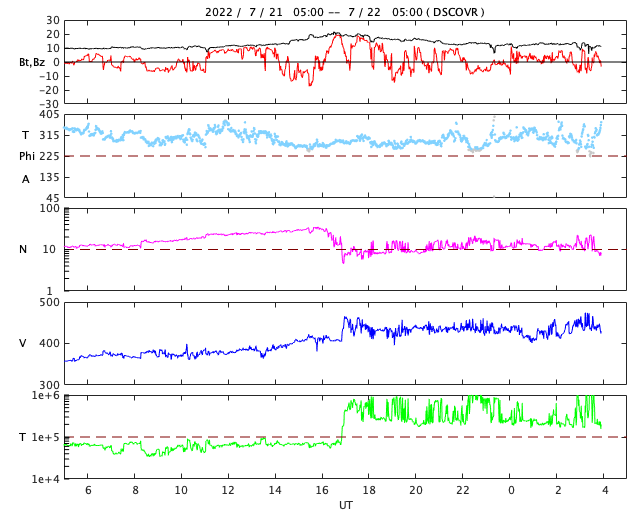Click the "8" hour tick on the UT axis
This screenshot has width=640, height=512.
pos(136,490)
